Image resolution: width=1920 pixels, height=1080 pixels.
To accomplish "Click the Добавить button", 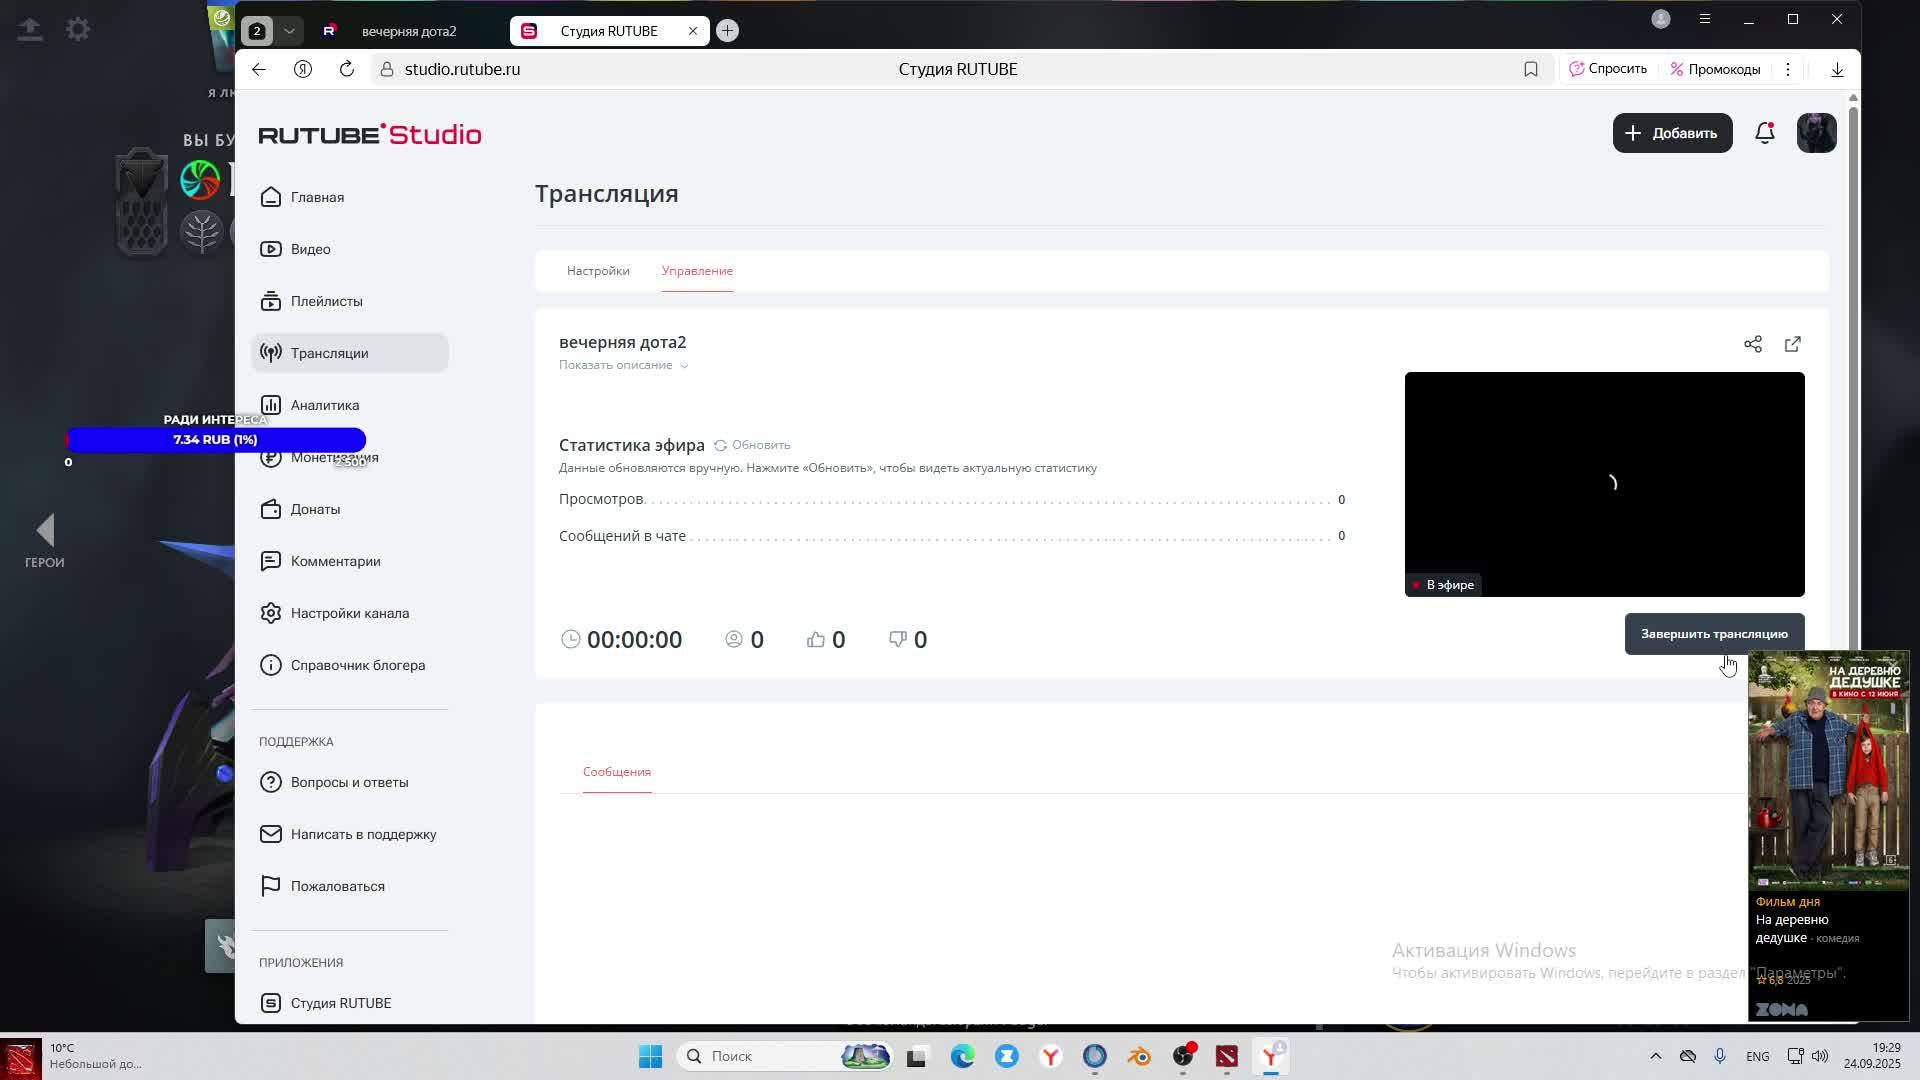I will pyautogui.click(x=1671, y=133).
